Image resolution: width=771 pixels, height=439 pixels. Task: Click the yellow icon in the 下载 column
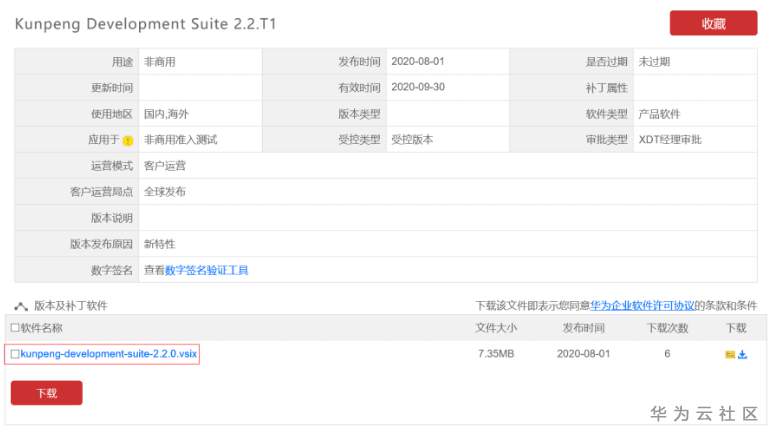click(x=730, y=354)
